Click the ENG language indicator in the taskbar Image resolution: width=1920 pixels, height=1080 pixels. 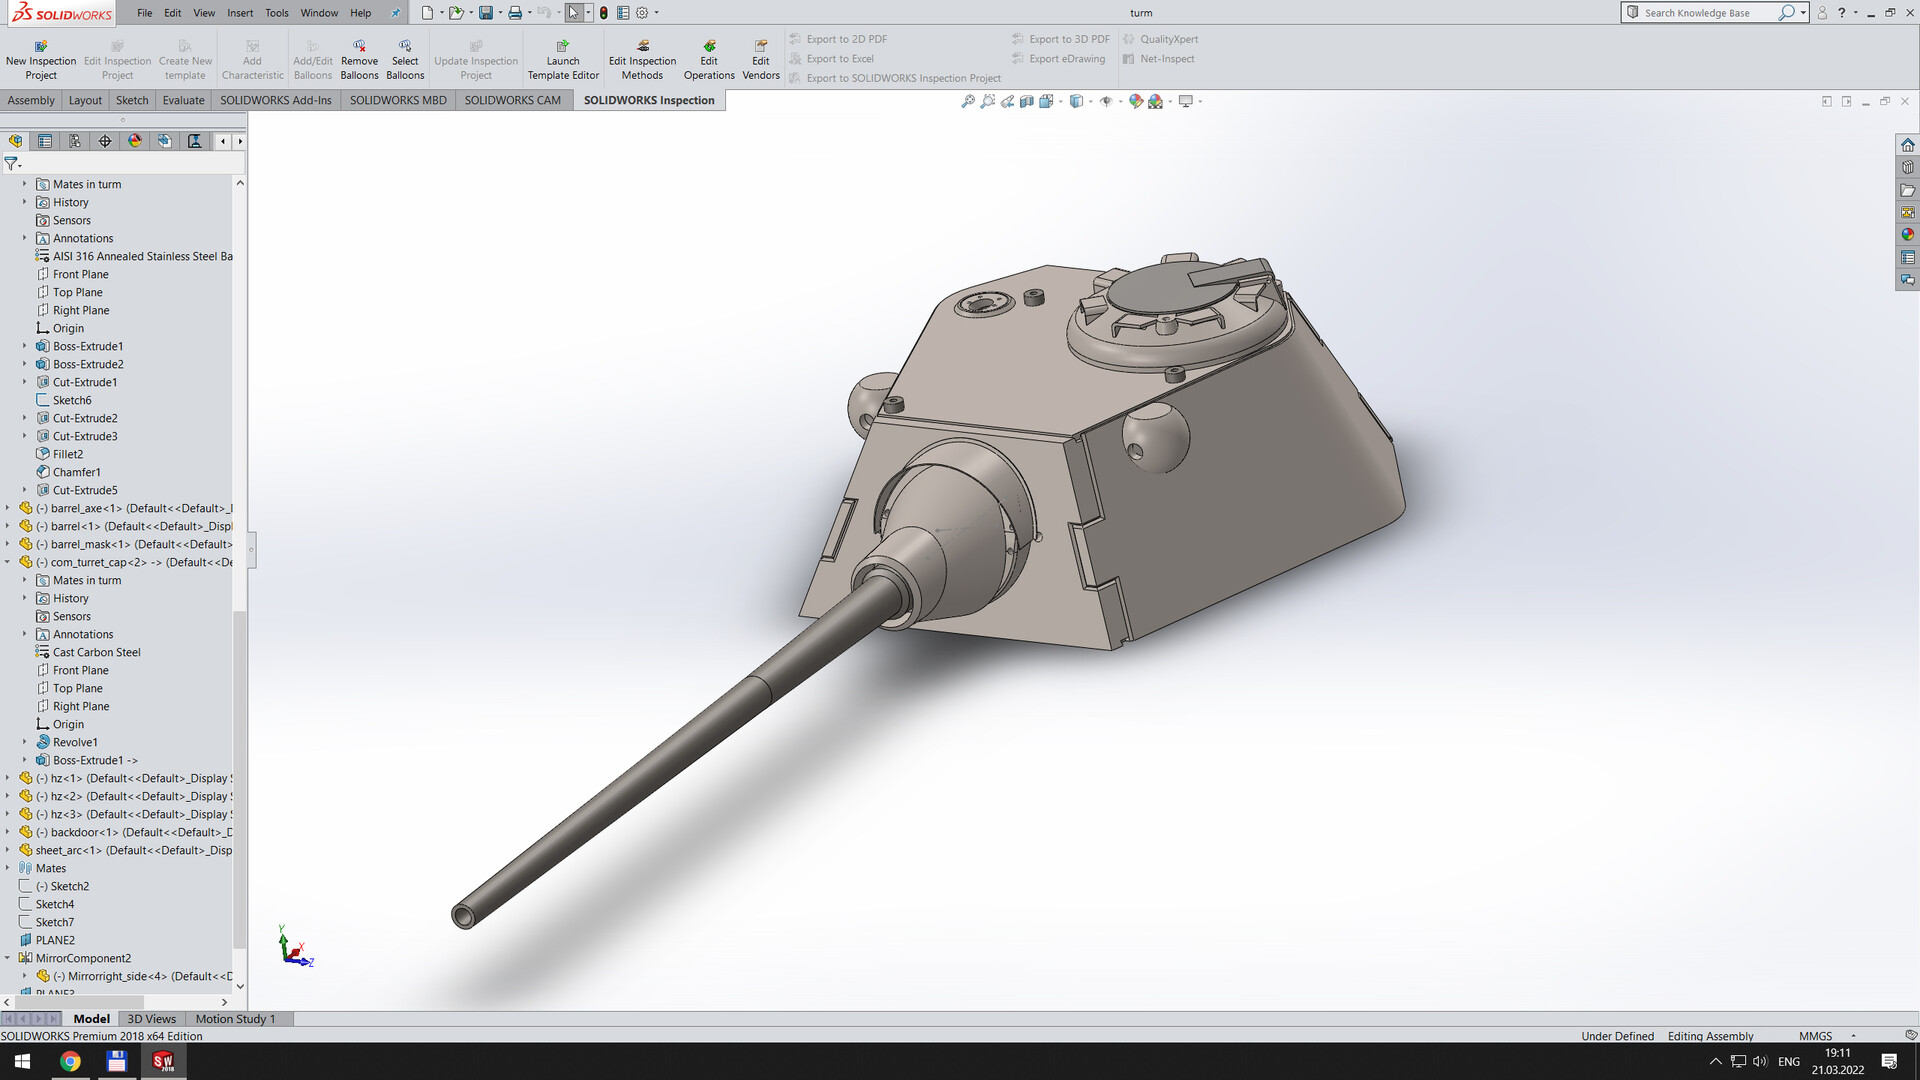(x=1788, y=1062)
